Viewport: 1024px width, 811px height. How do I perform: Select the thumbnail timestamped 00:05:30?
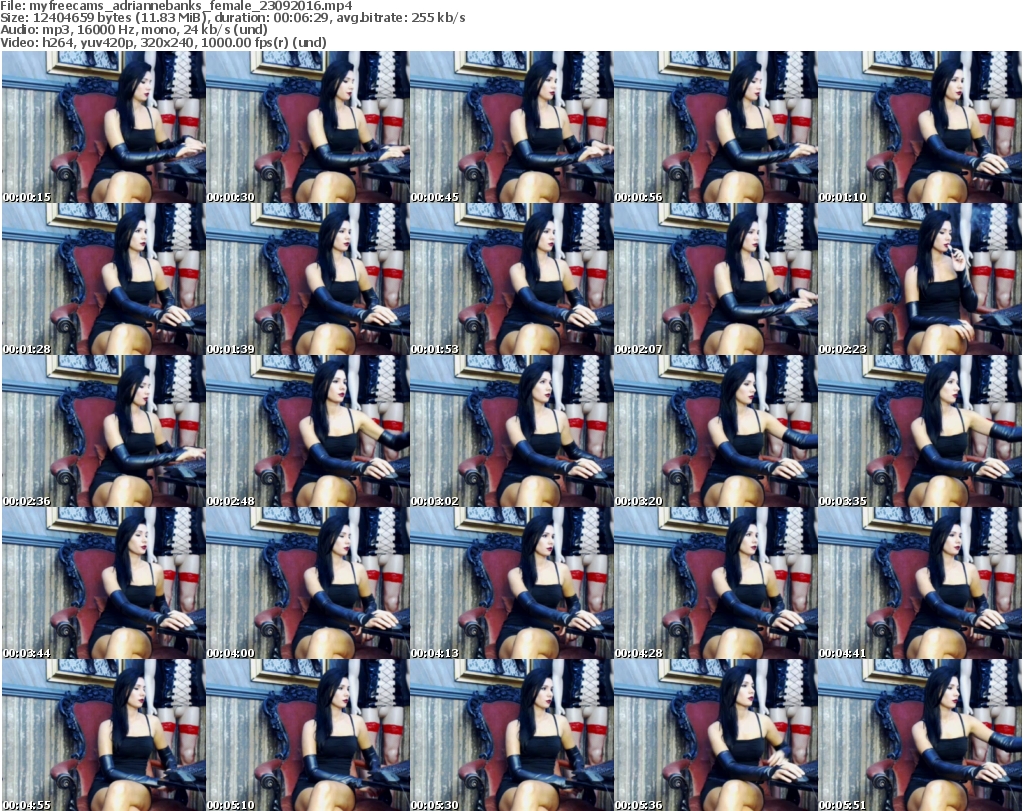[511, 735]
